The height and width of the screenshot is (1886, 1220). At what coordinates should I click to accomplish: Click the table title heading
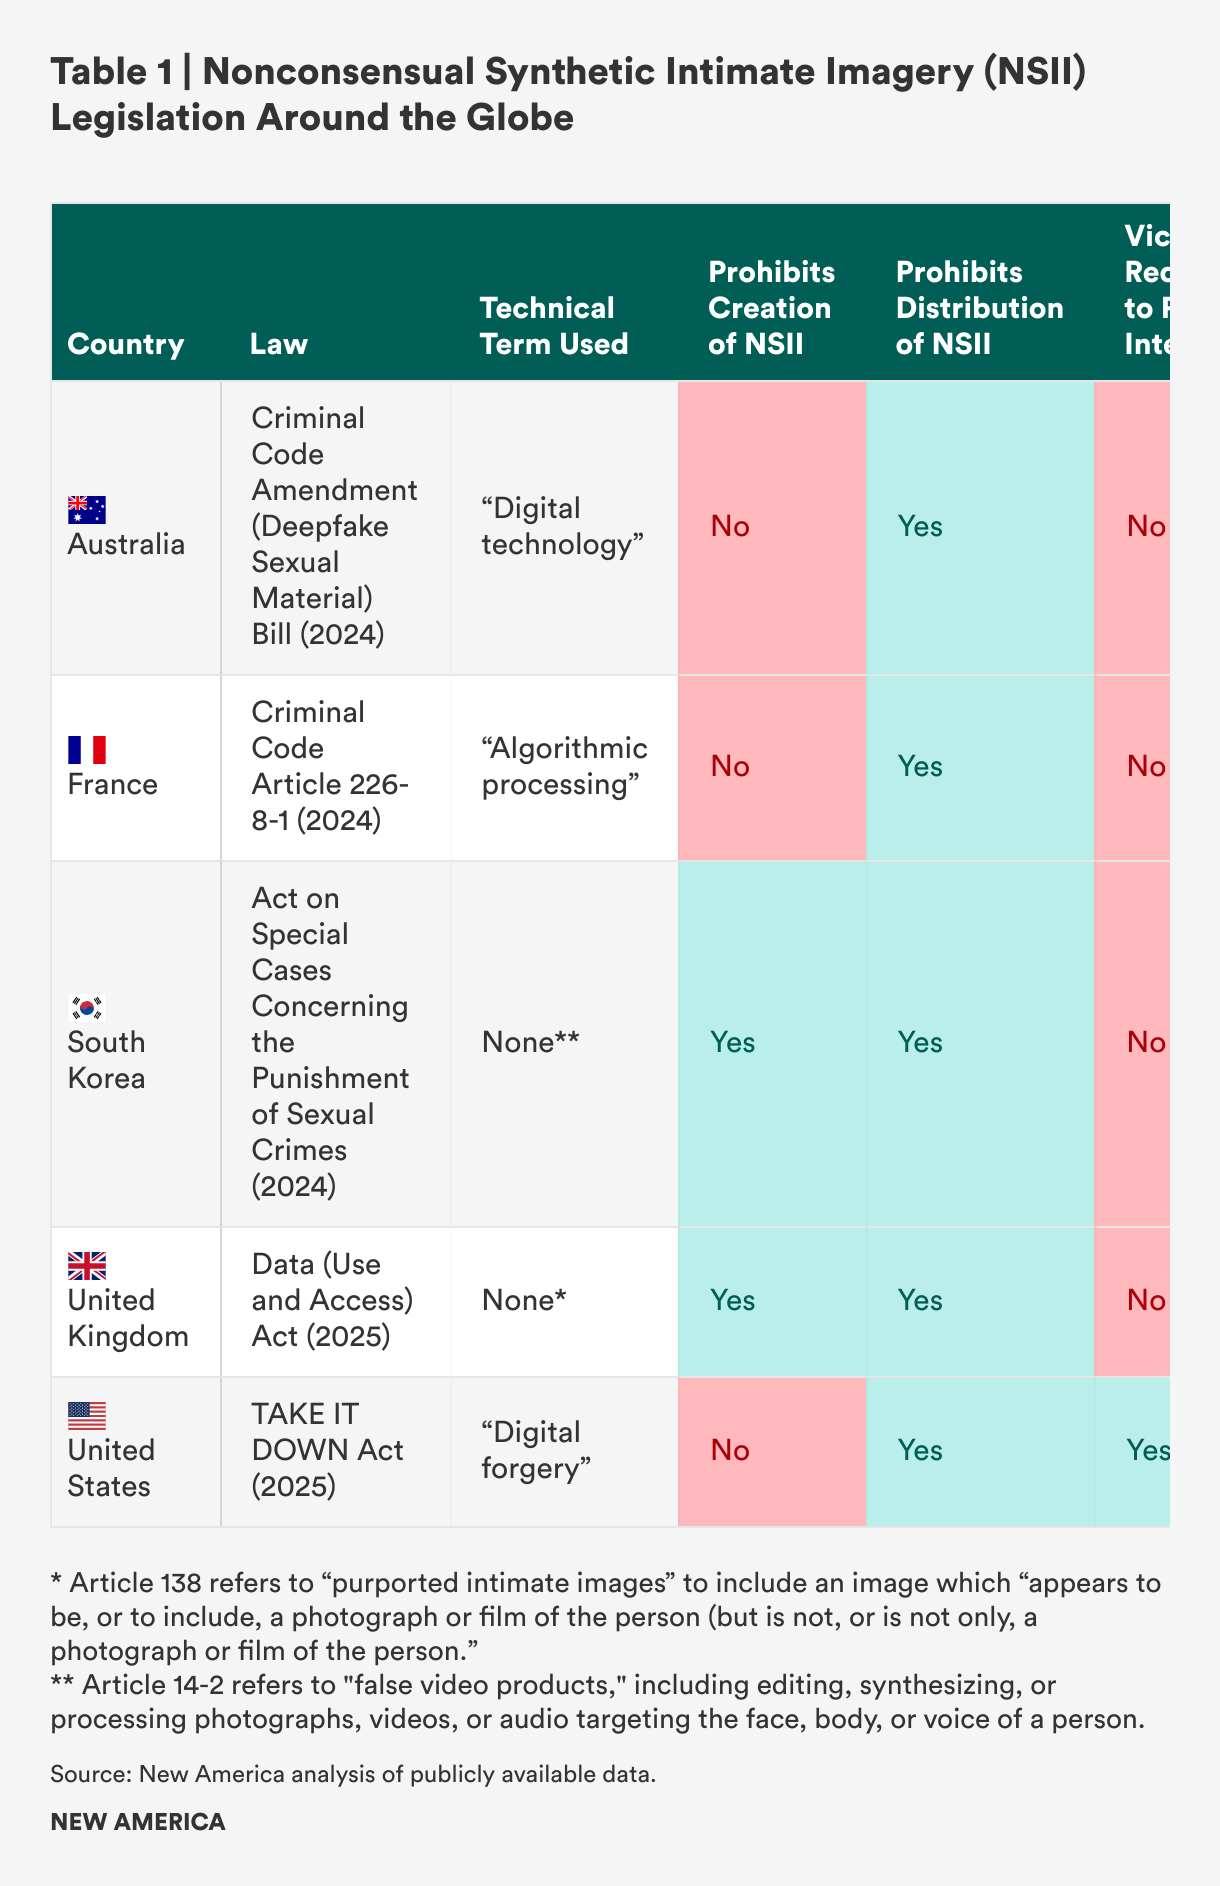(x=568, y=94)
